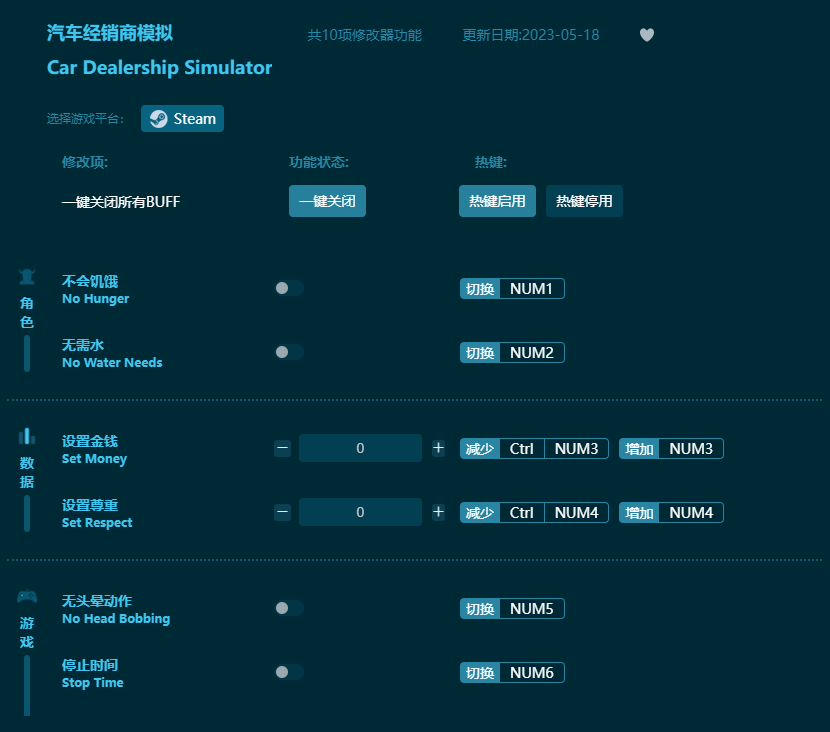Click the Steam logo icon
This screenshot has height=732, width=830.
(161, 118)
